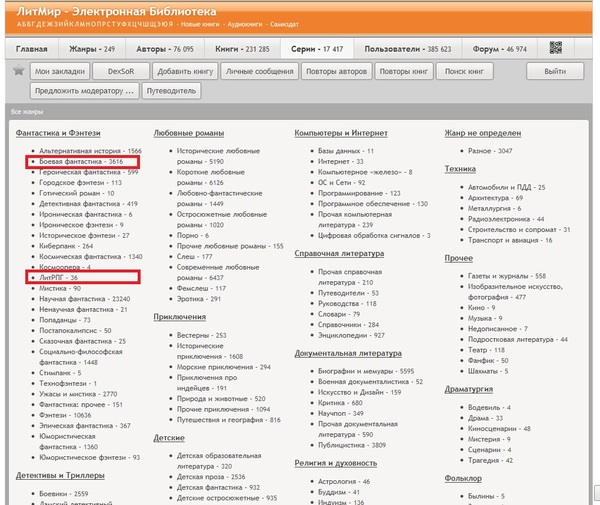Click the star favorites icon

[x=18, y=71]
